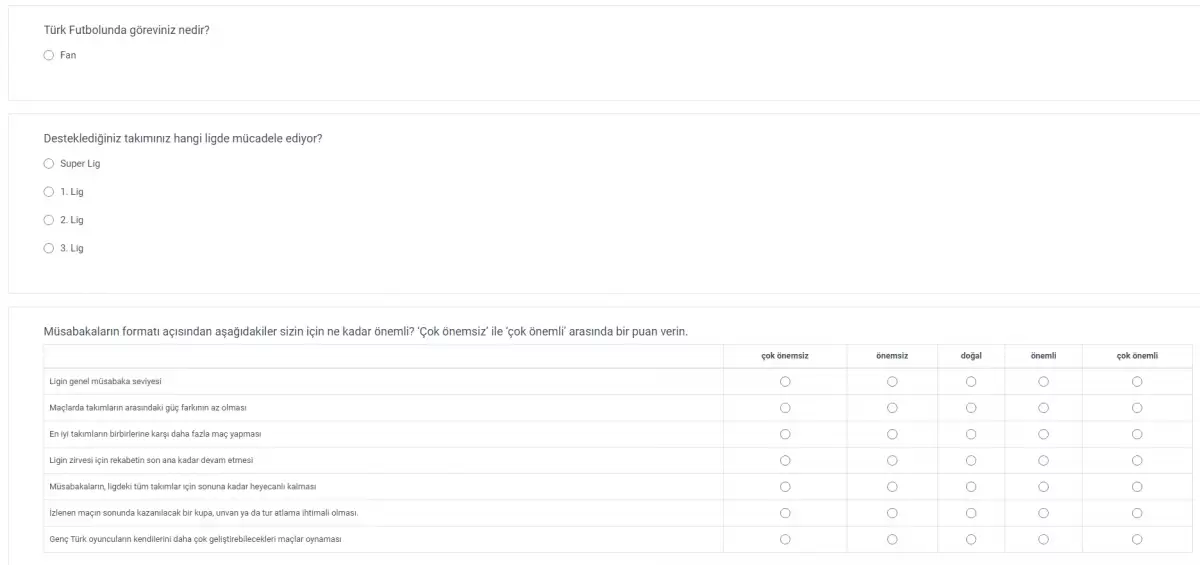The height and width of the screenshot is (565, 1200).
Task: Set 'kupa, unvan ya da tur atlama' row to önemli
Action: (x=1043, y=513)
